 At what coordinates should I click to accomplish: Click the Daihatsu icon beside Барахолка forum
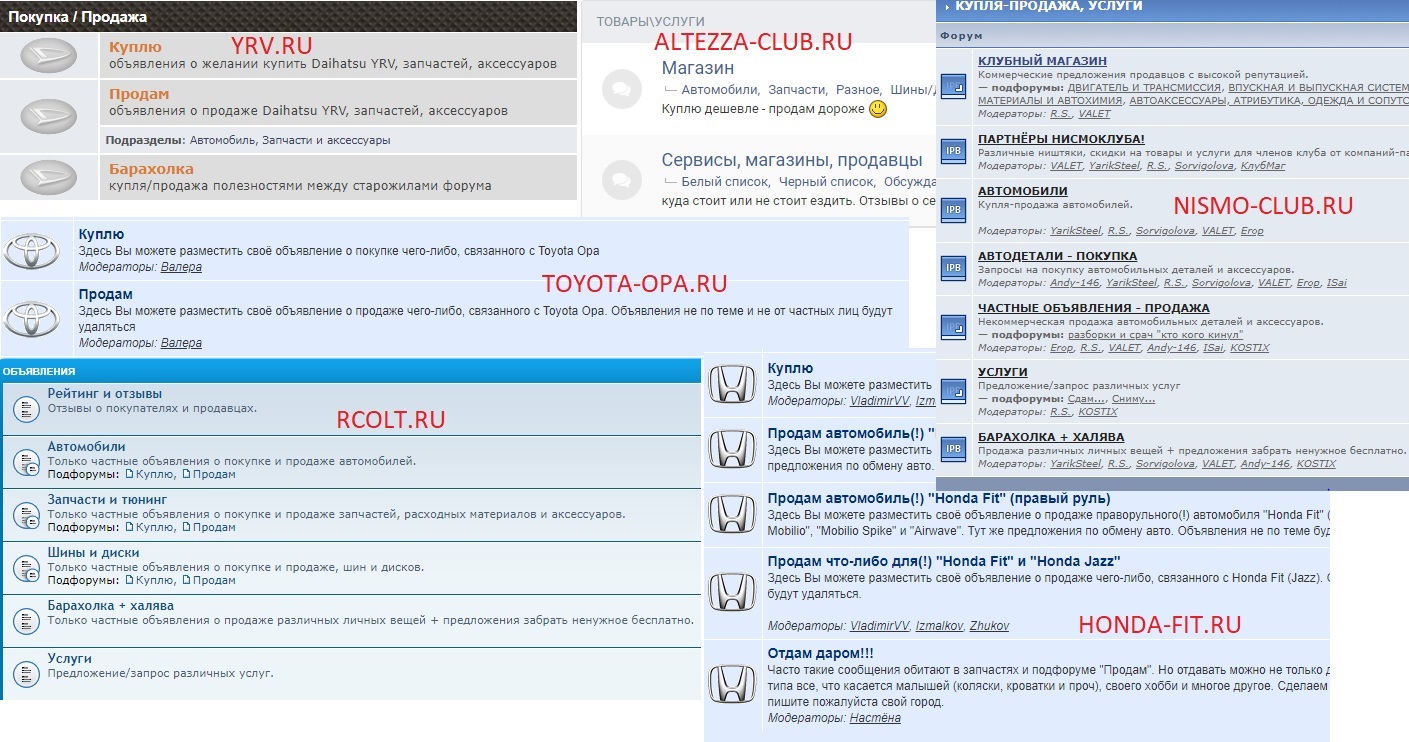[48, 177]
